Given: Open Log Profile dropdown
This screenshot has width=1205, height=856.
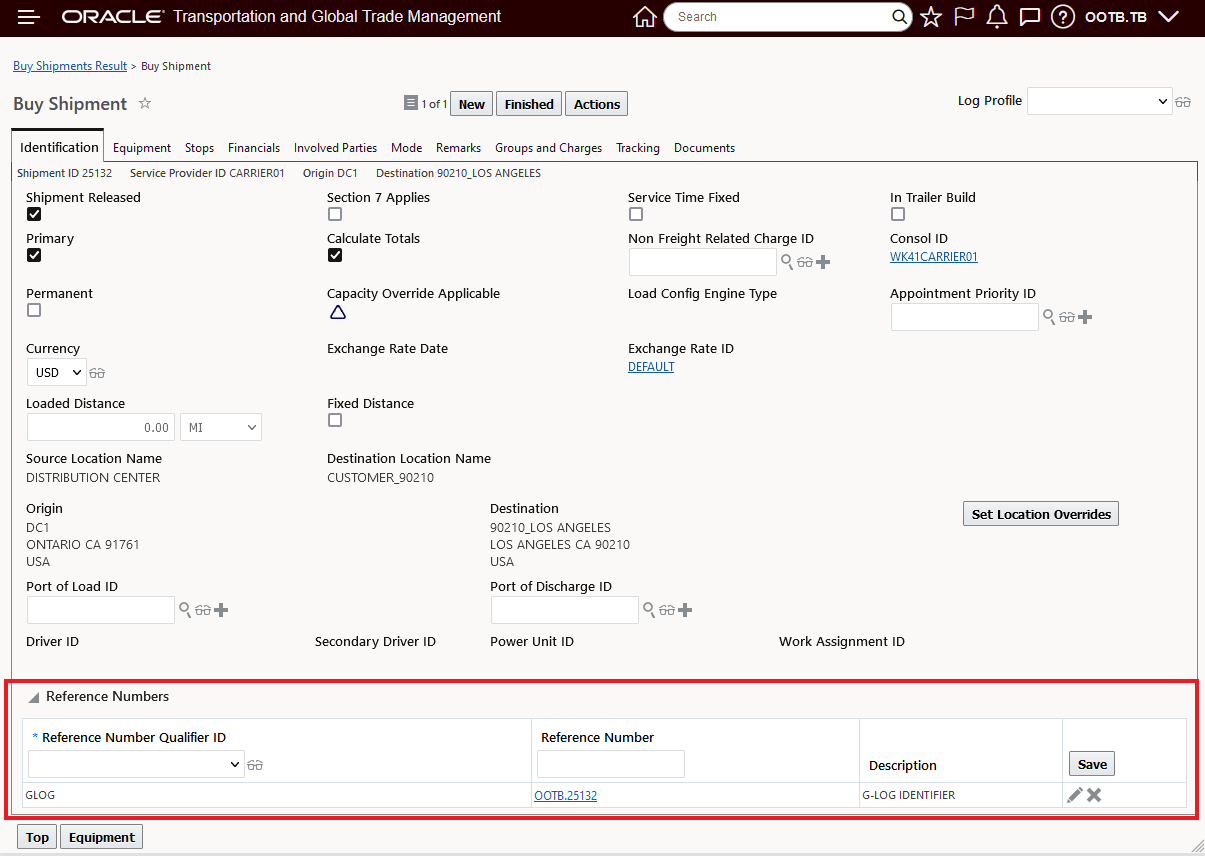Looking at the screenshot, I should click(1099, 101).
